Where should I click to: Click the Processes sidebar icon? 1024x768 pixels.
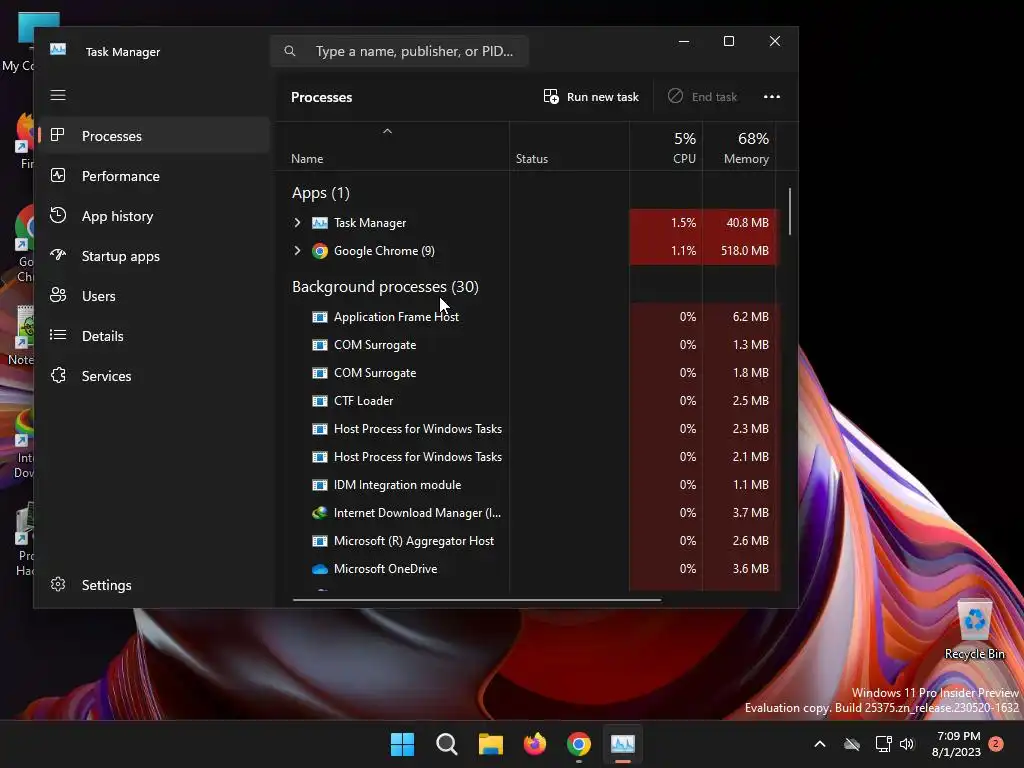[58, 135]
